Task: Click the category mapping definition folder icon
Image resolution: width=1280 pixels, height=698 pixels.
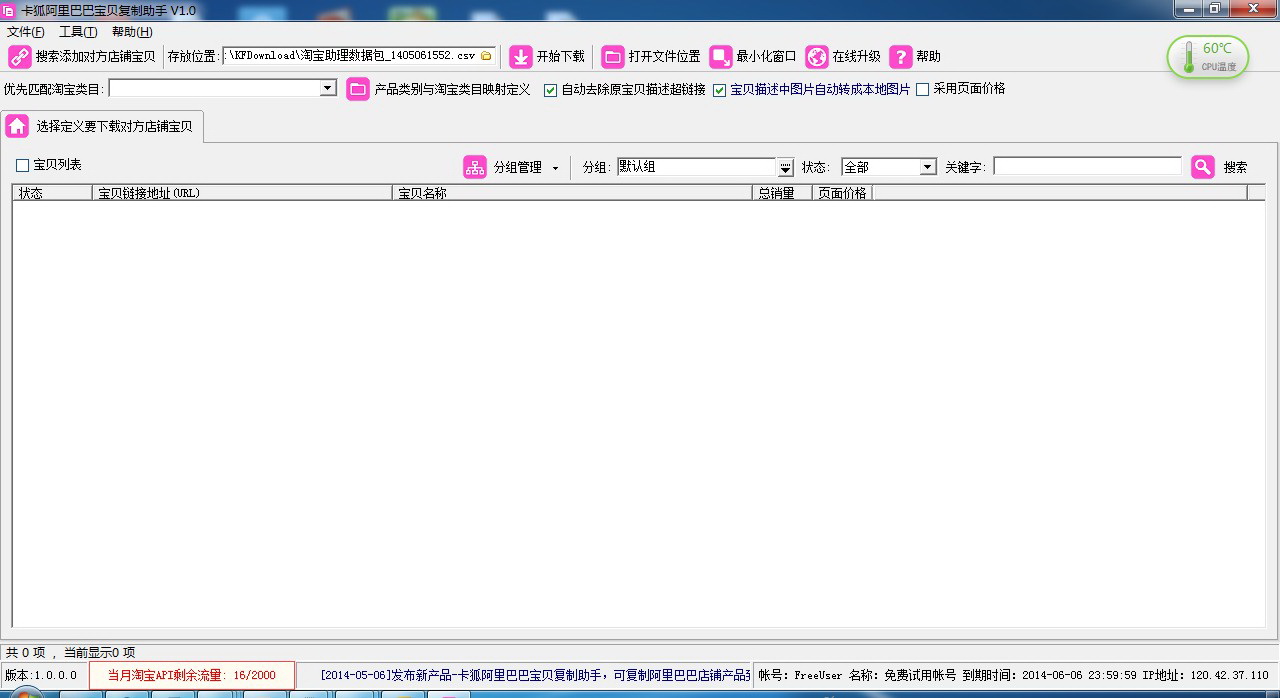Action: (x=358, y=89)
